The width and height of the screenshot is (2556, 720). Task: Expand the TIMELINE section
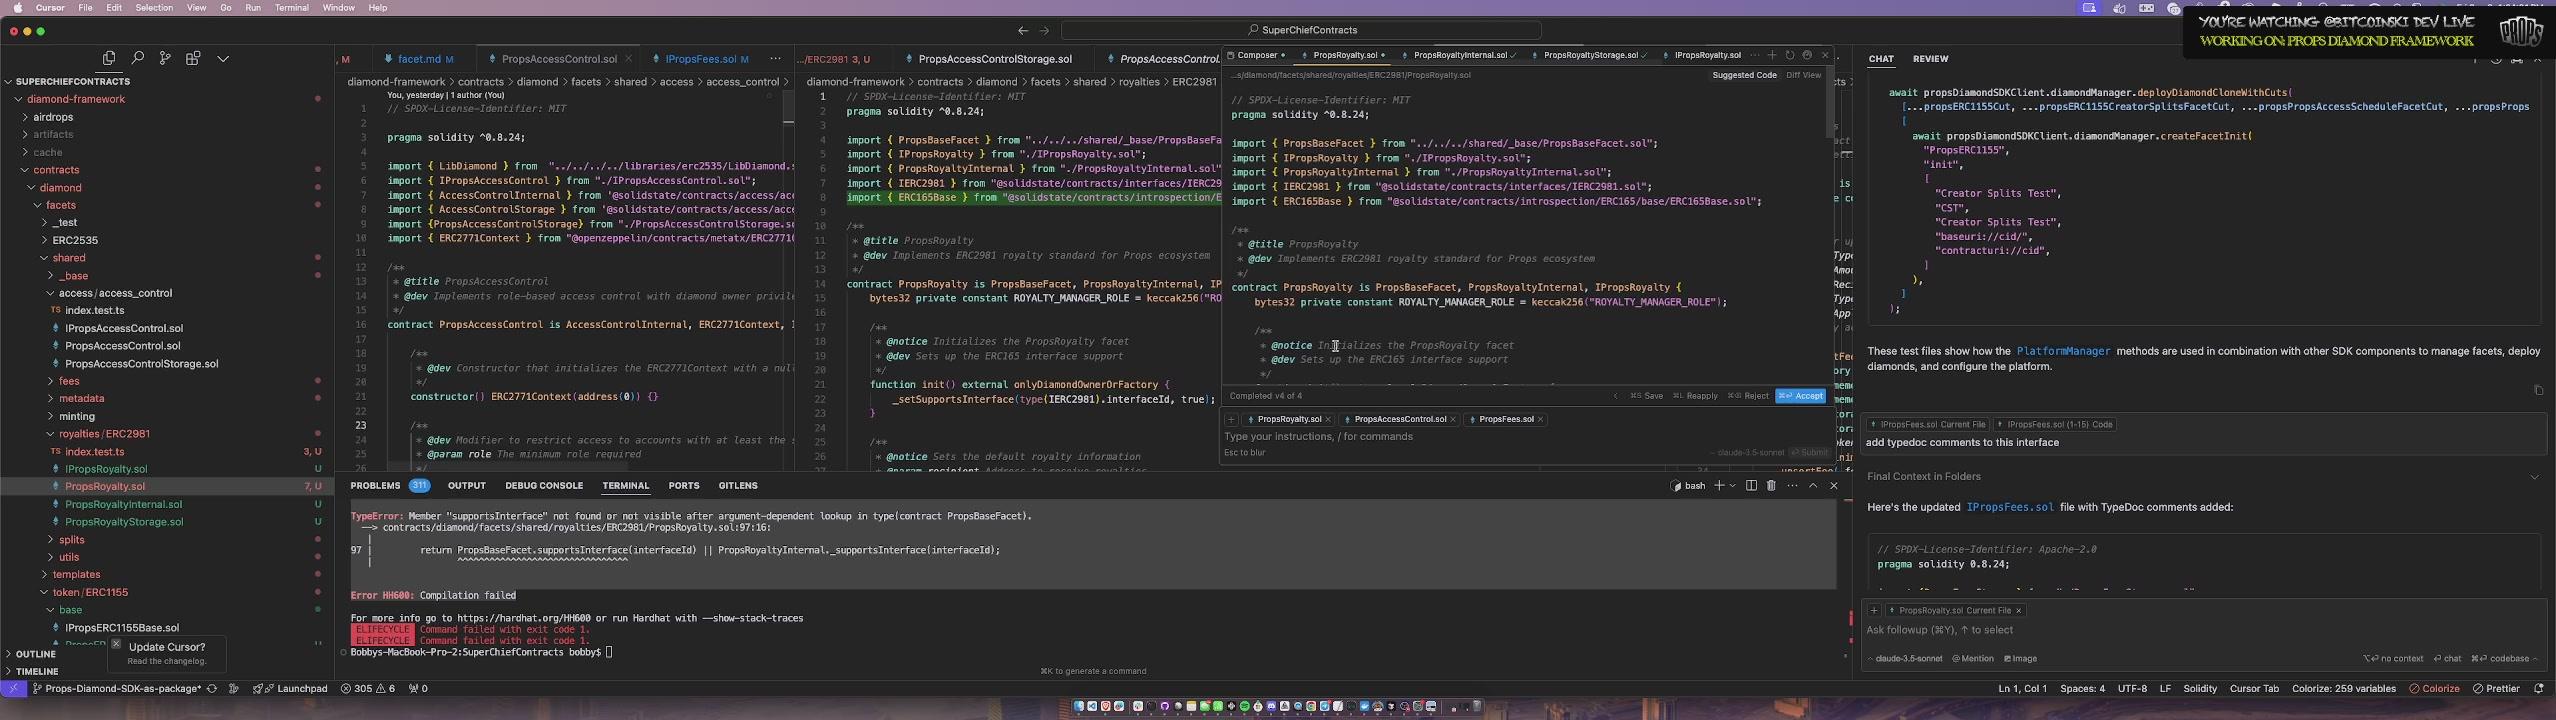click(x=38, y=672)
